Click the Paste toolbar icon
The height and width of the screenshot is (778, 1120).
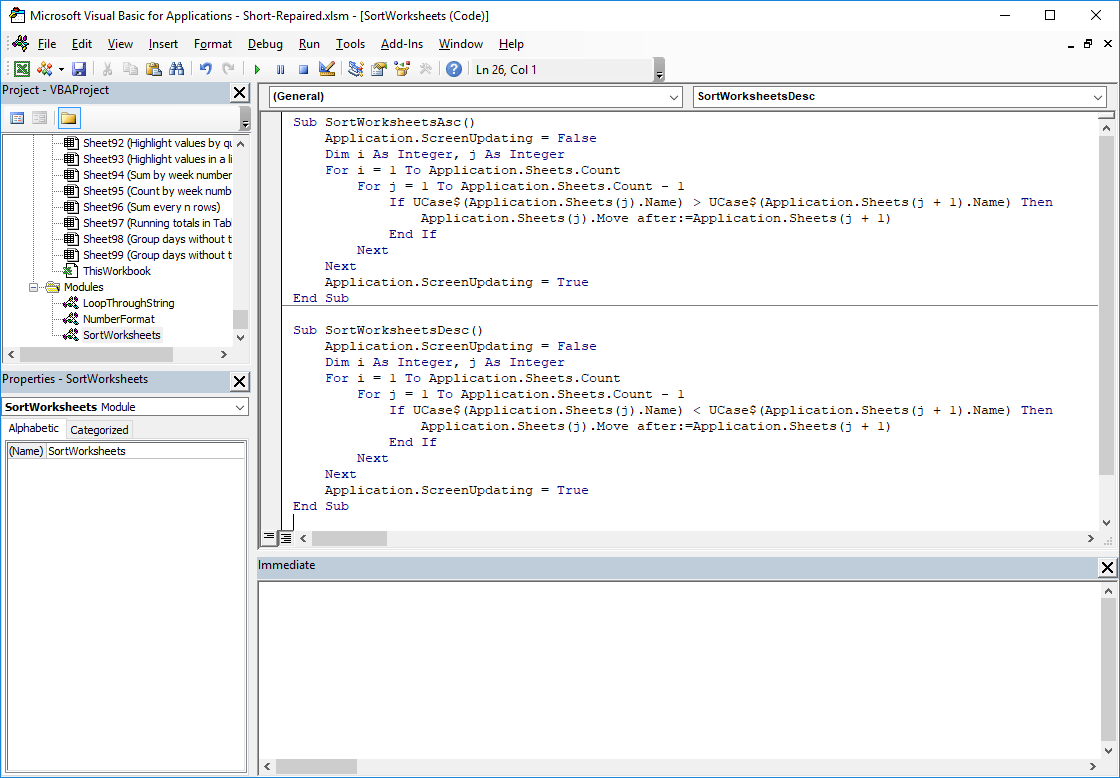[x=154, y=69]
